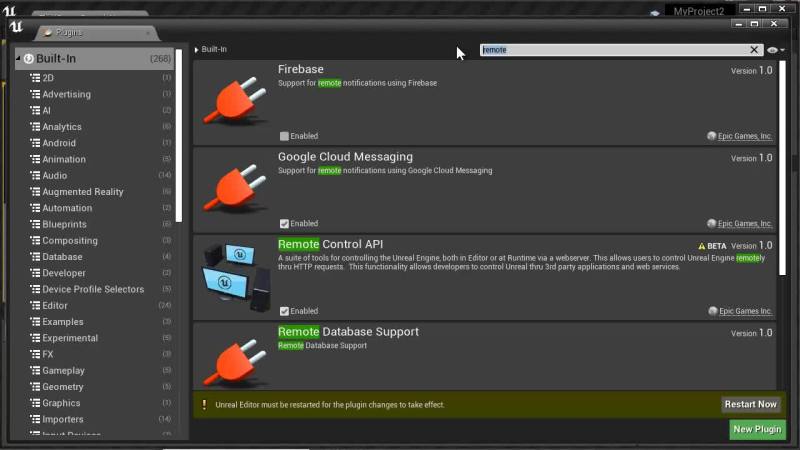Viewport: 800px width, 450px height.
Task: Click the Remote Control API title
Action: pyautogui.click(x=330, y=244)
